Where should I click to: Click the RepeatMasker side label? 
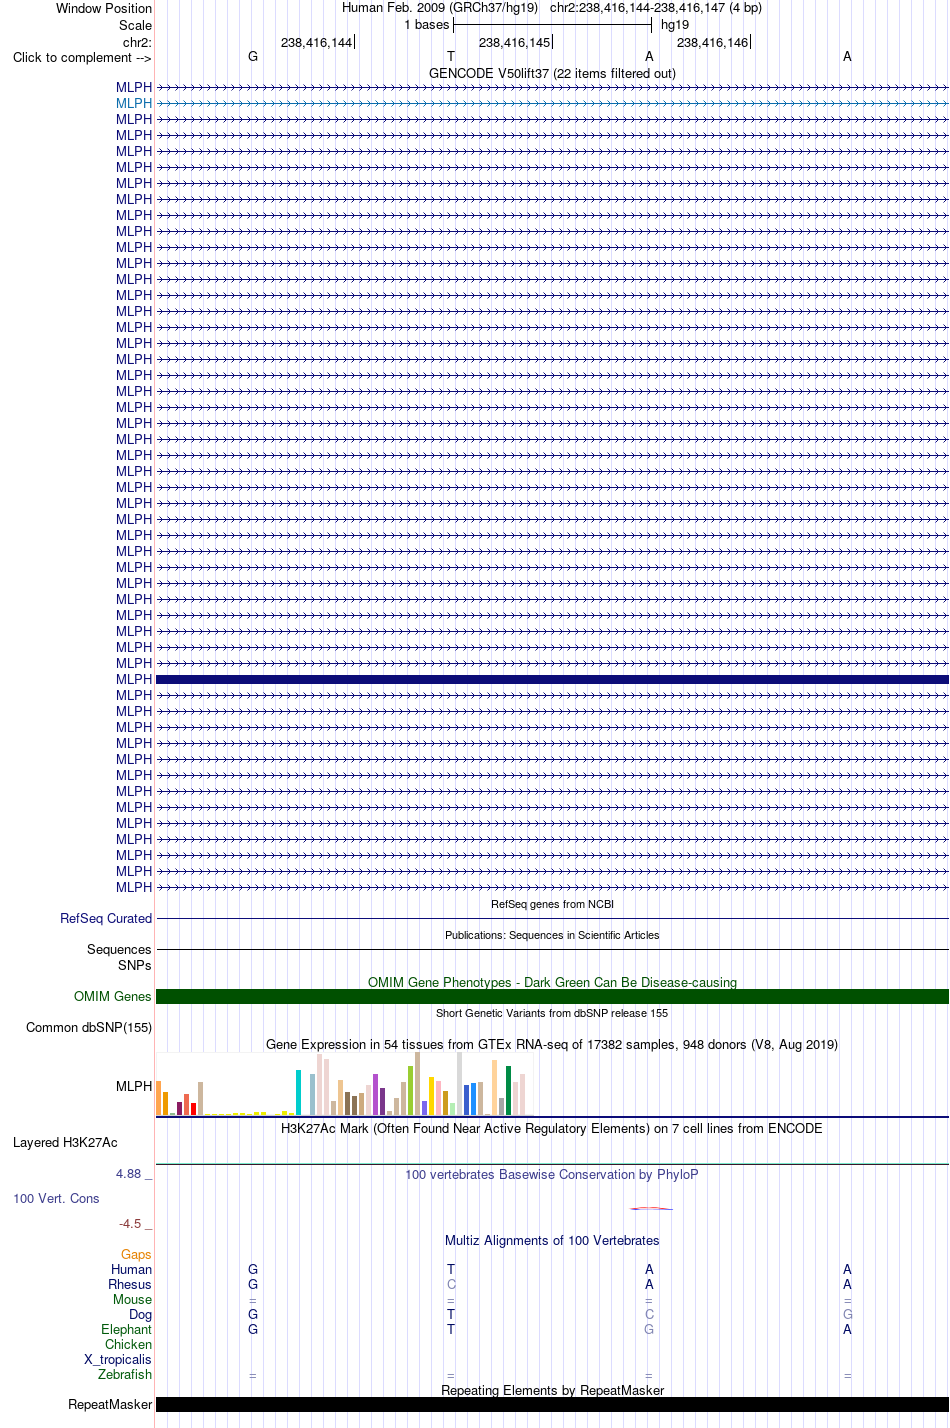click(110, 1404)
